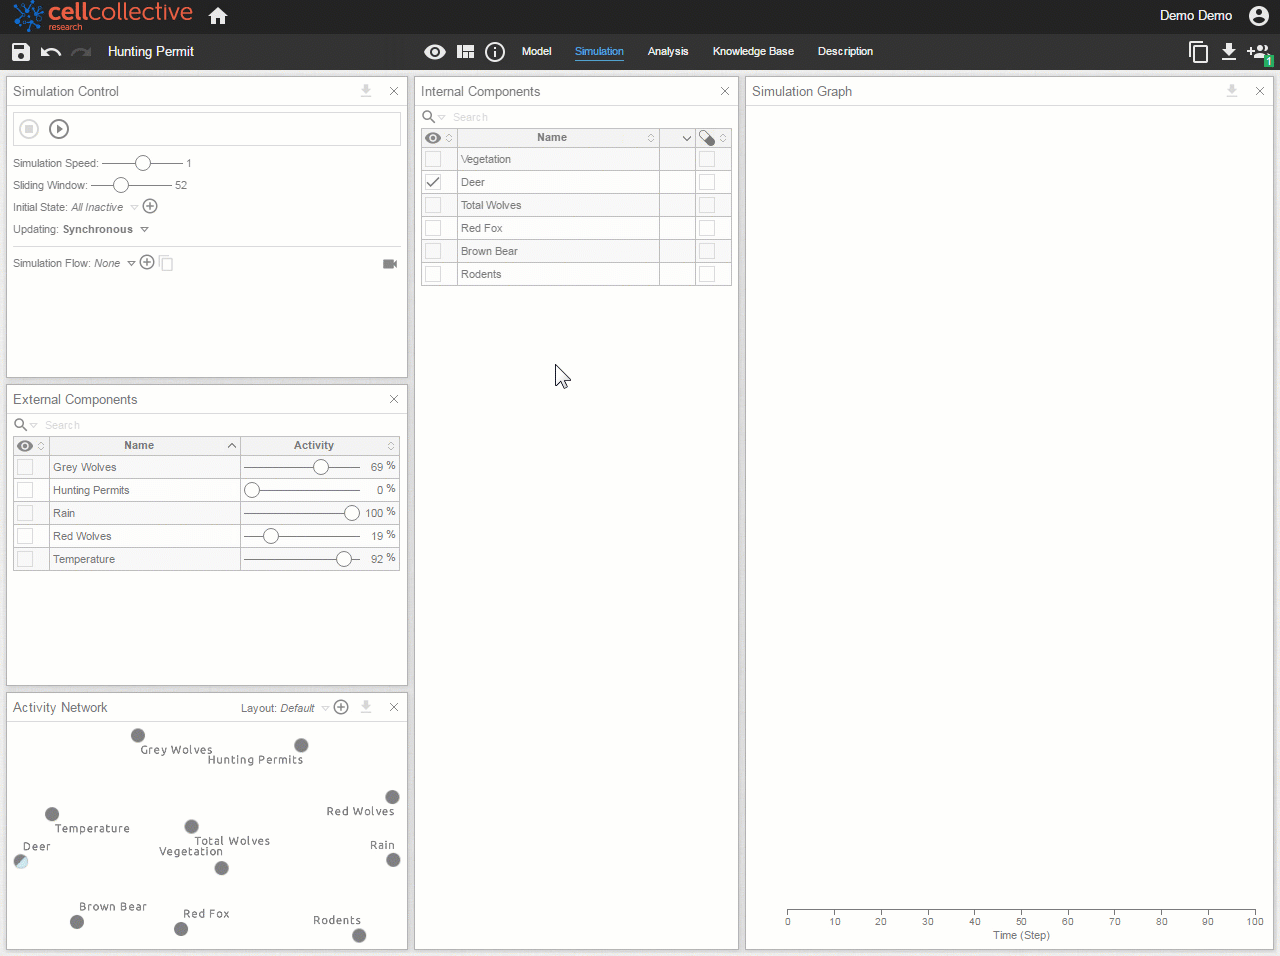The width and height of the screenshot is (1280, 956).
Task: Adjust the Simulation Speed slider handle
Action: (143, 163)
